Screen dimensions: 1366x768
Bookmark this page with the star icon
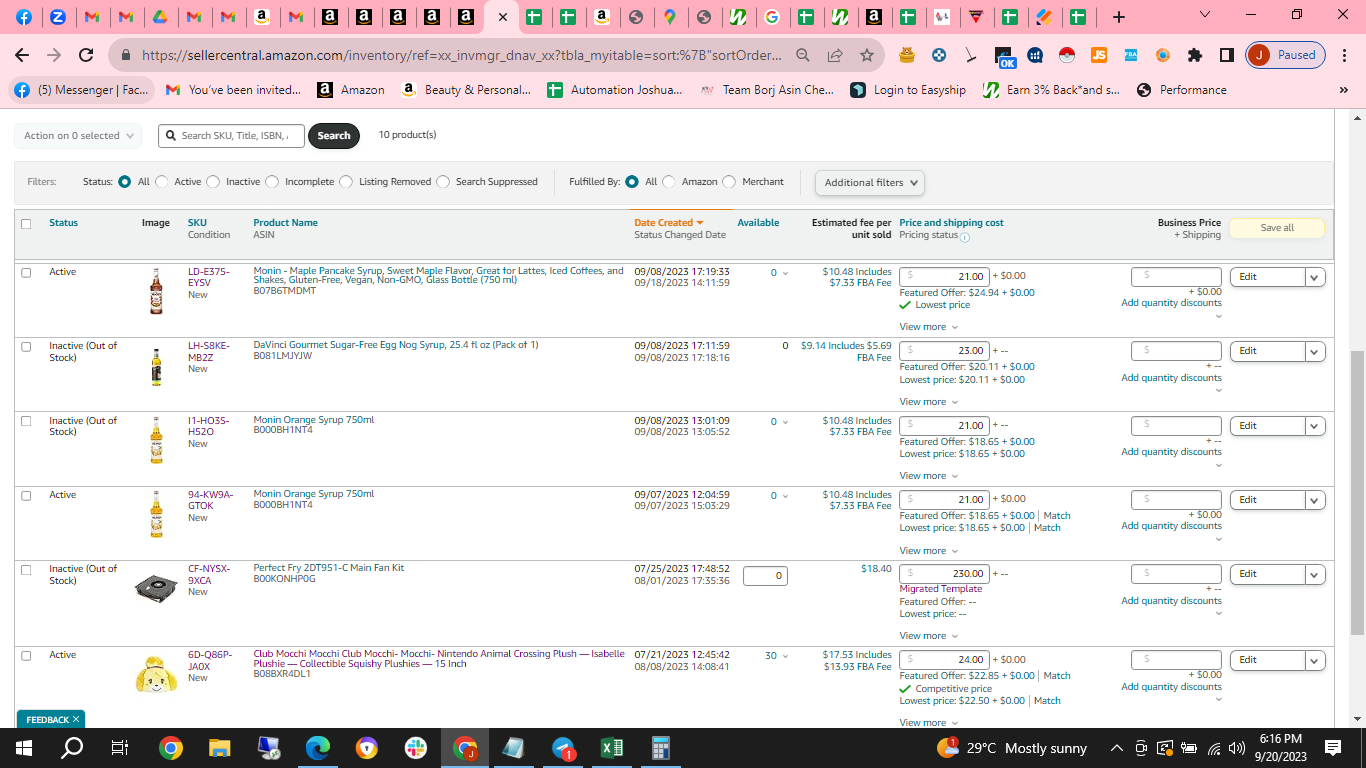(867, 55)
